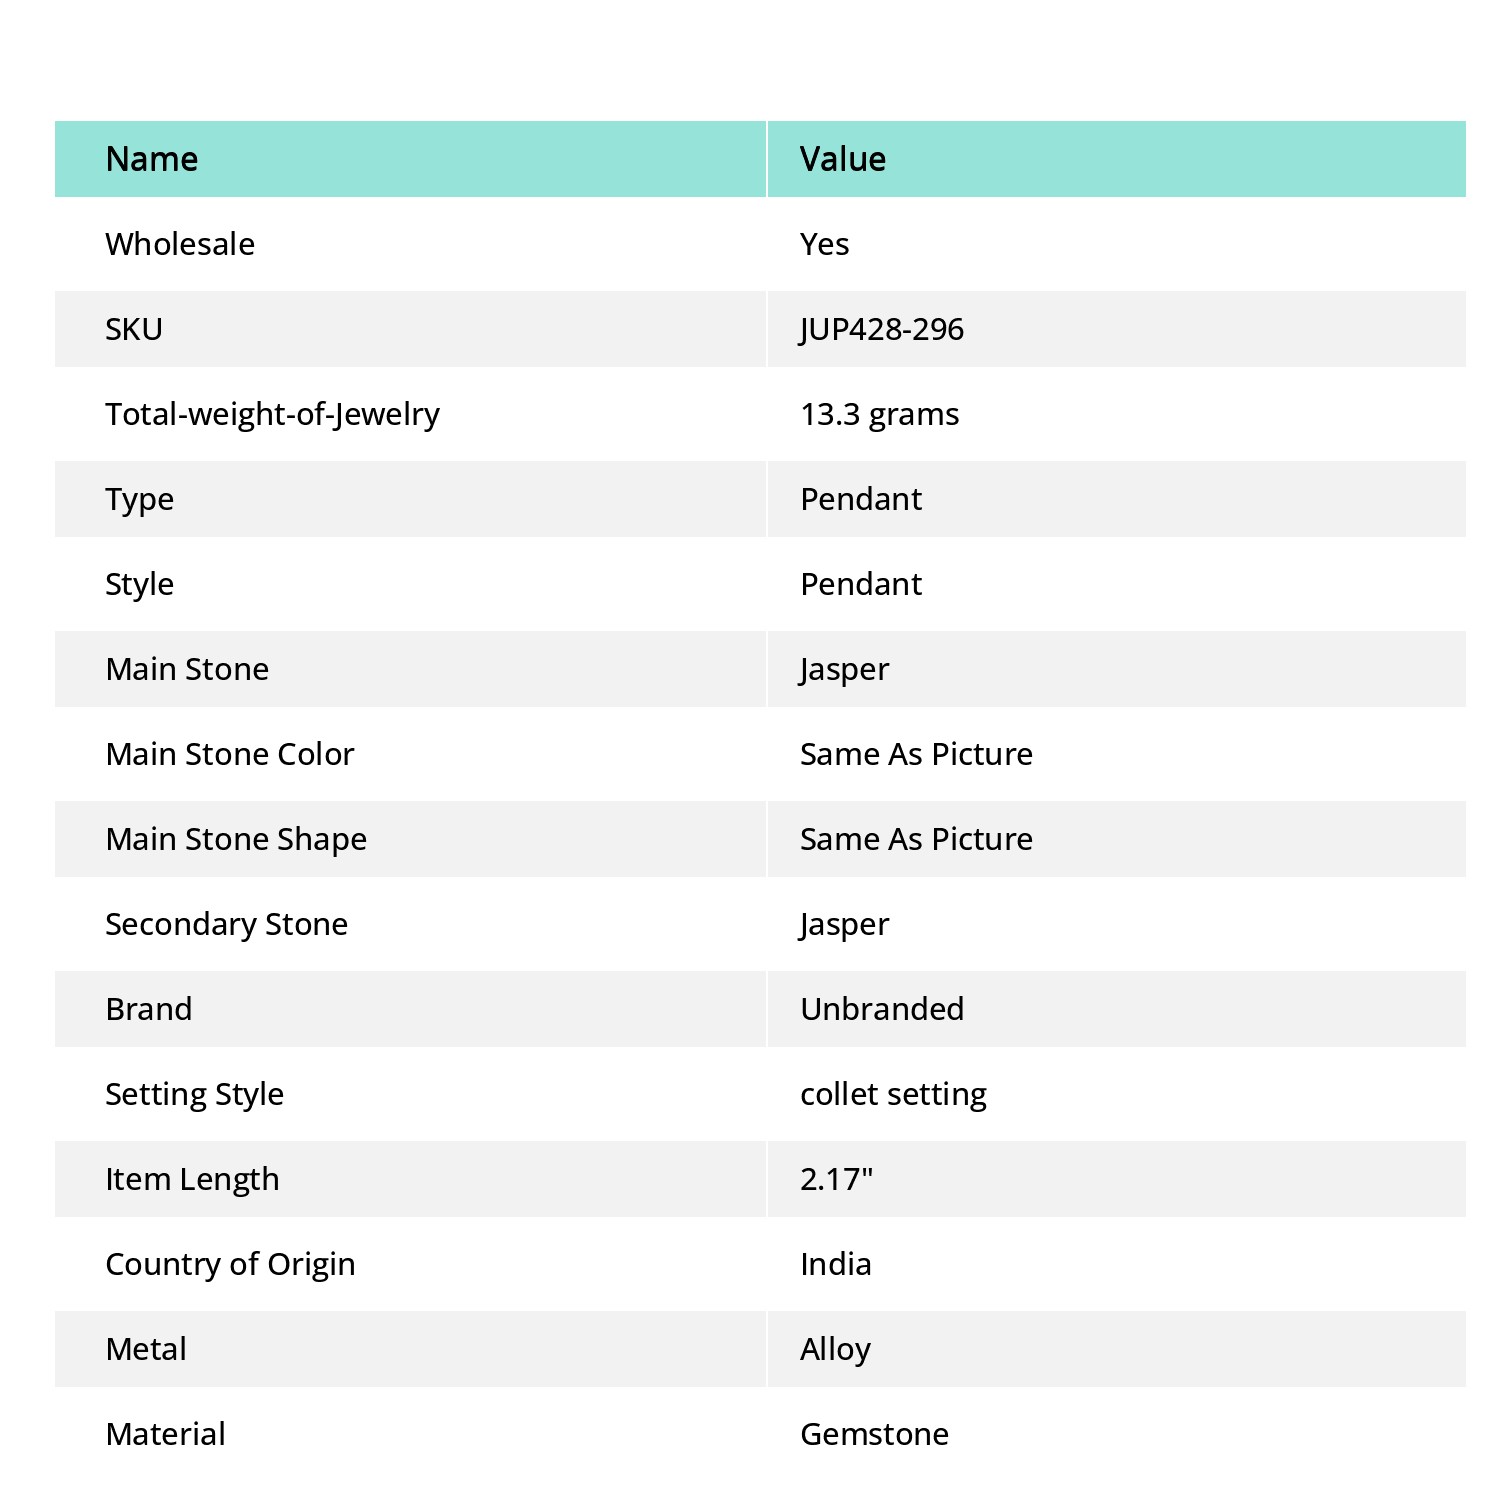Click the Main Stone Color label
This screenshot has height=1500, width=1500.
click(x=230, y=754)
